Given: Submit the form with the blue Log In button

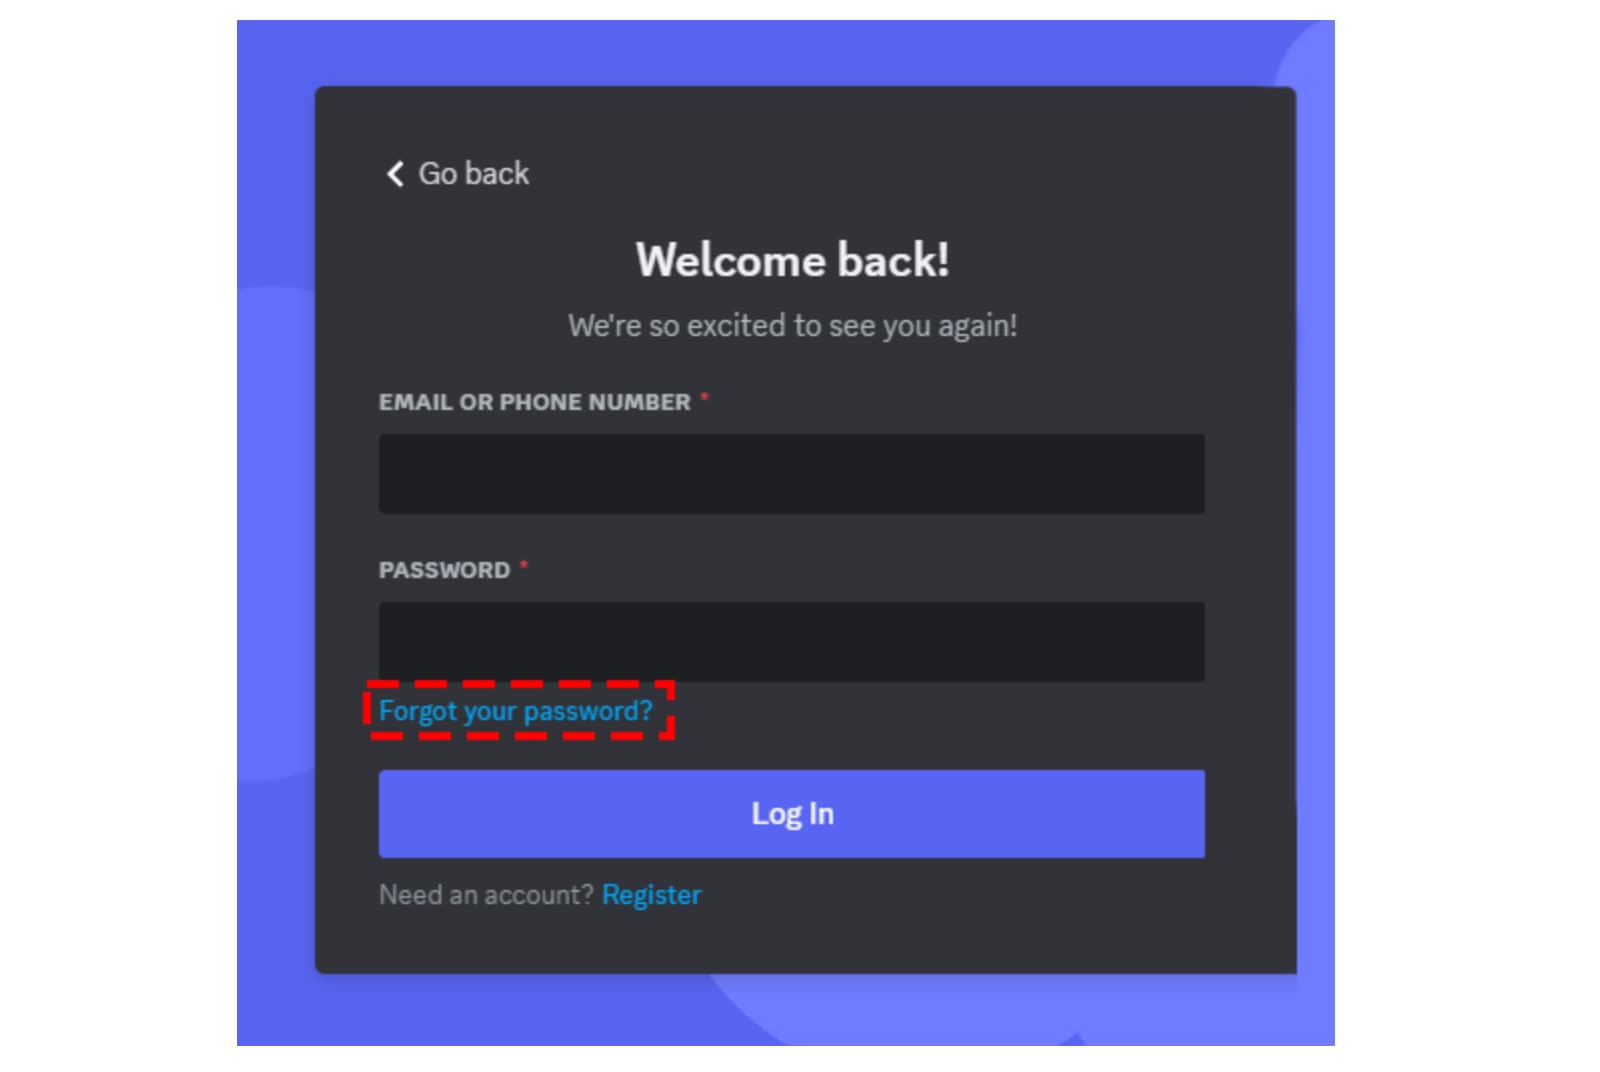Looking at the screenshot, I should [791, 814].
